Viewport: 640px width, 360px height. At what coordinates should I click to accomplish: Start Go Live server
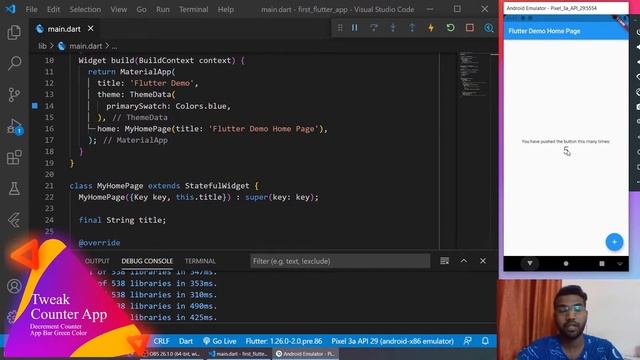pyautogui.click(x=220, y=341)
